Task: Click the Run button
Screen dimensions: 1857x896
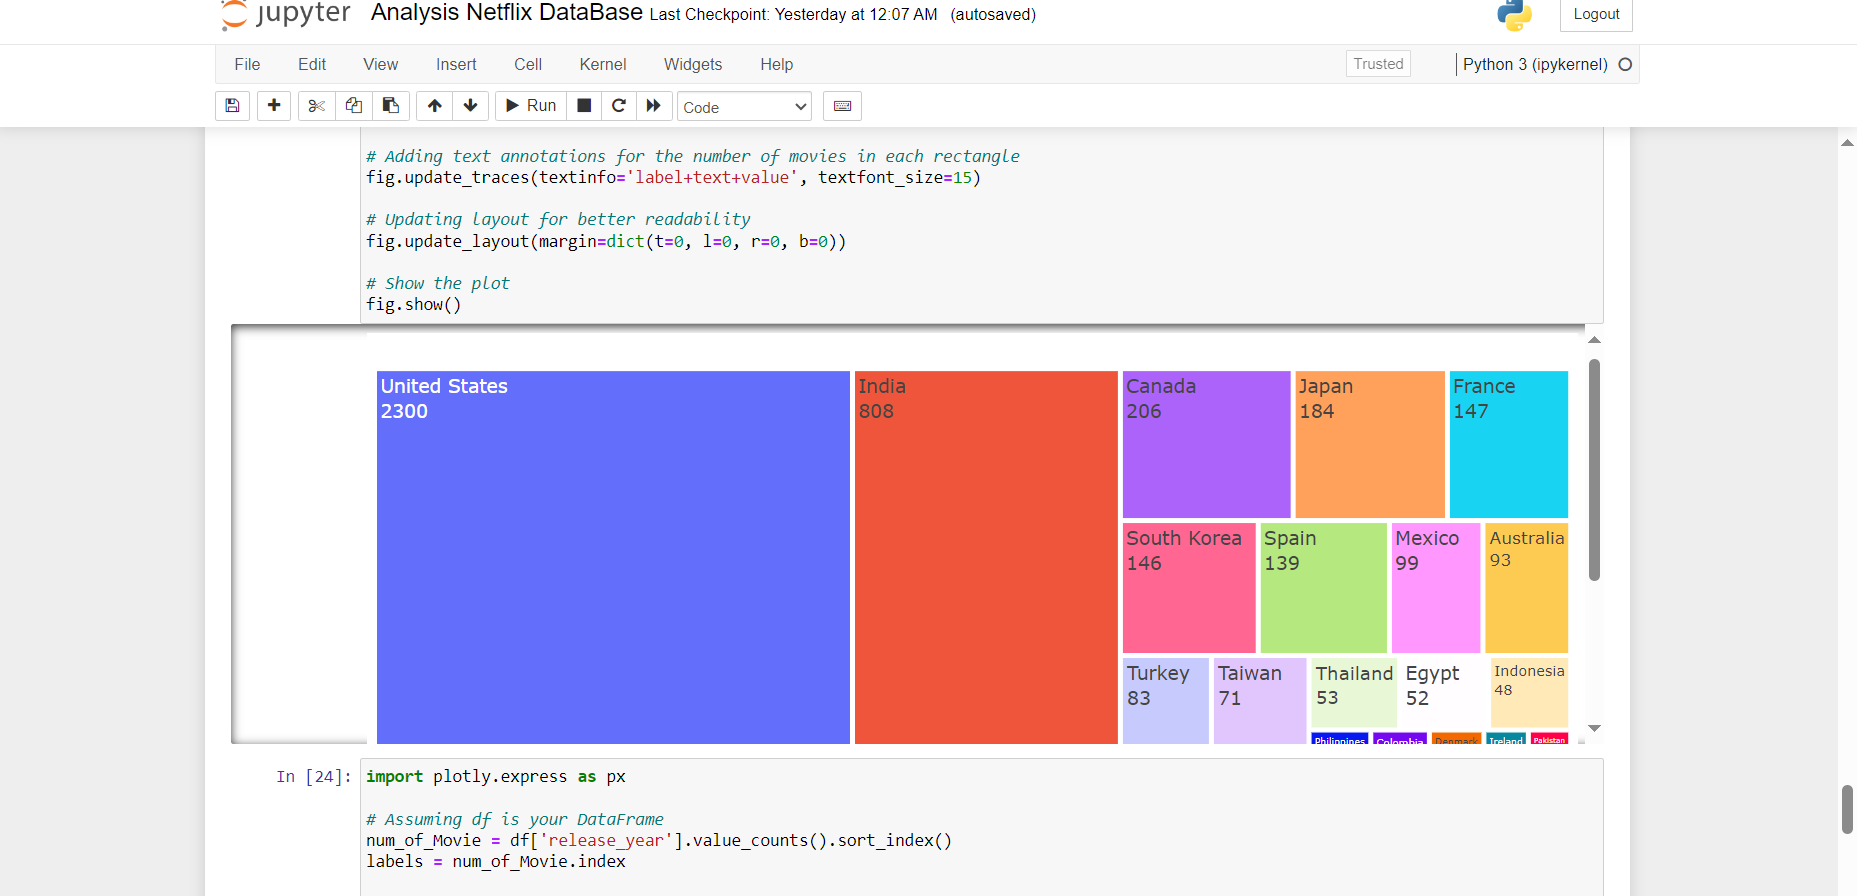Action: pos(531,106)
